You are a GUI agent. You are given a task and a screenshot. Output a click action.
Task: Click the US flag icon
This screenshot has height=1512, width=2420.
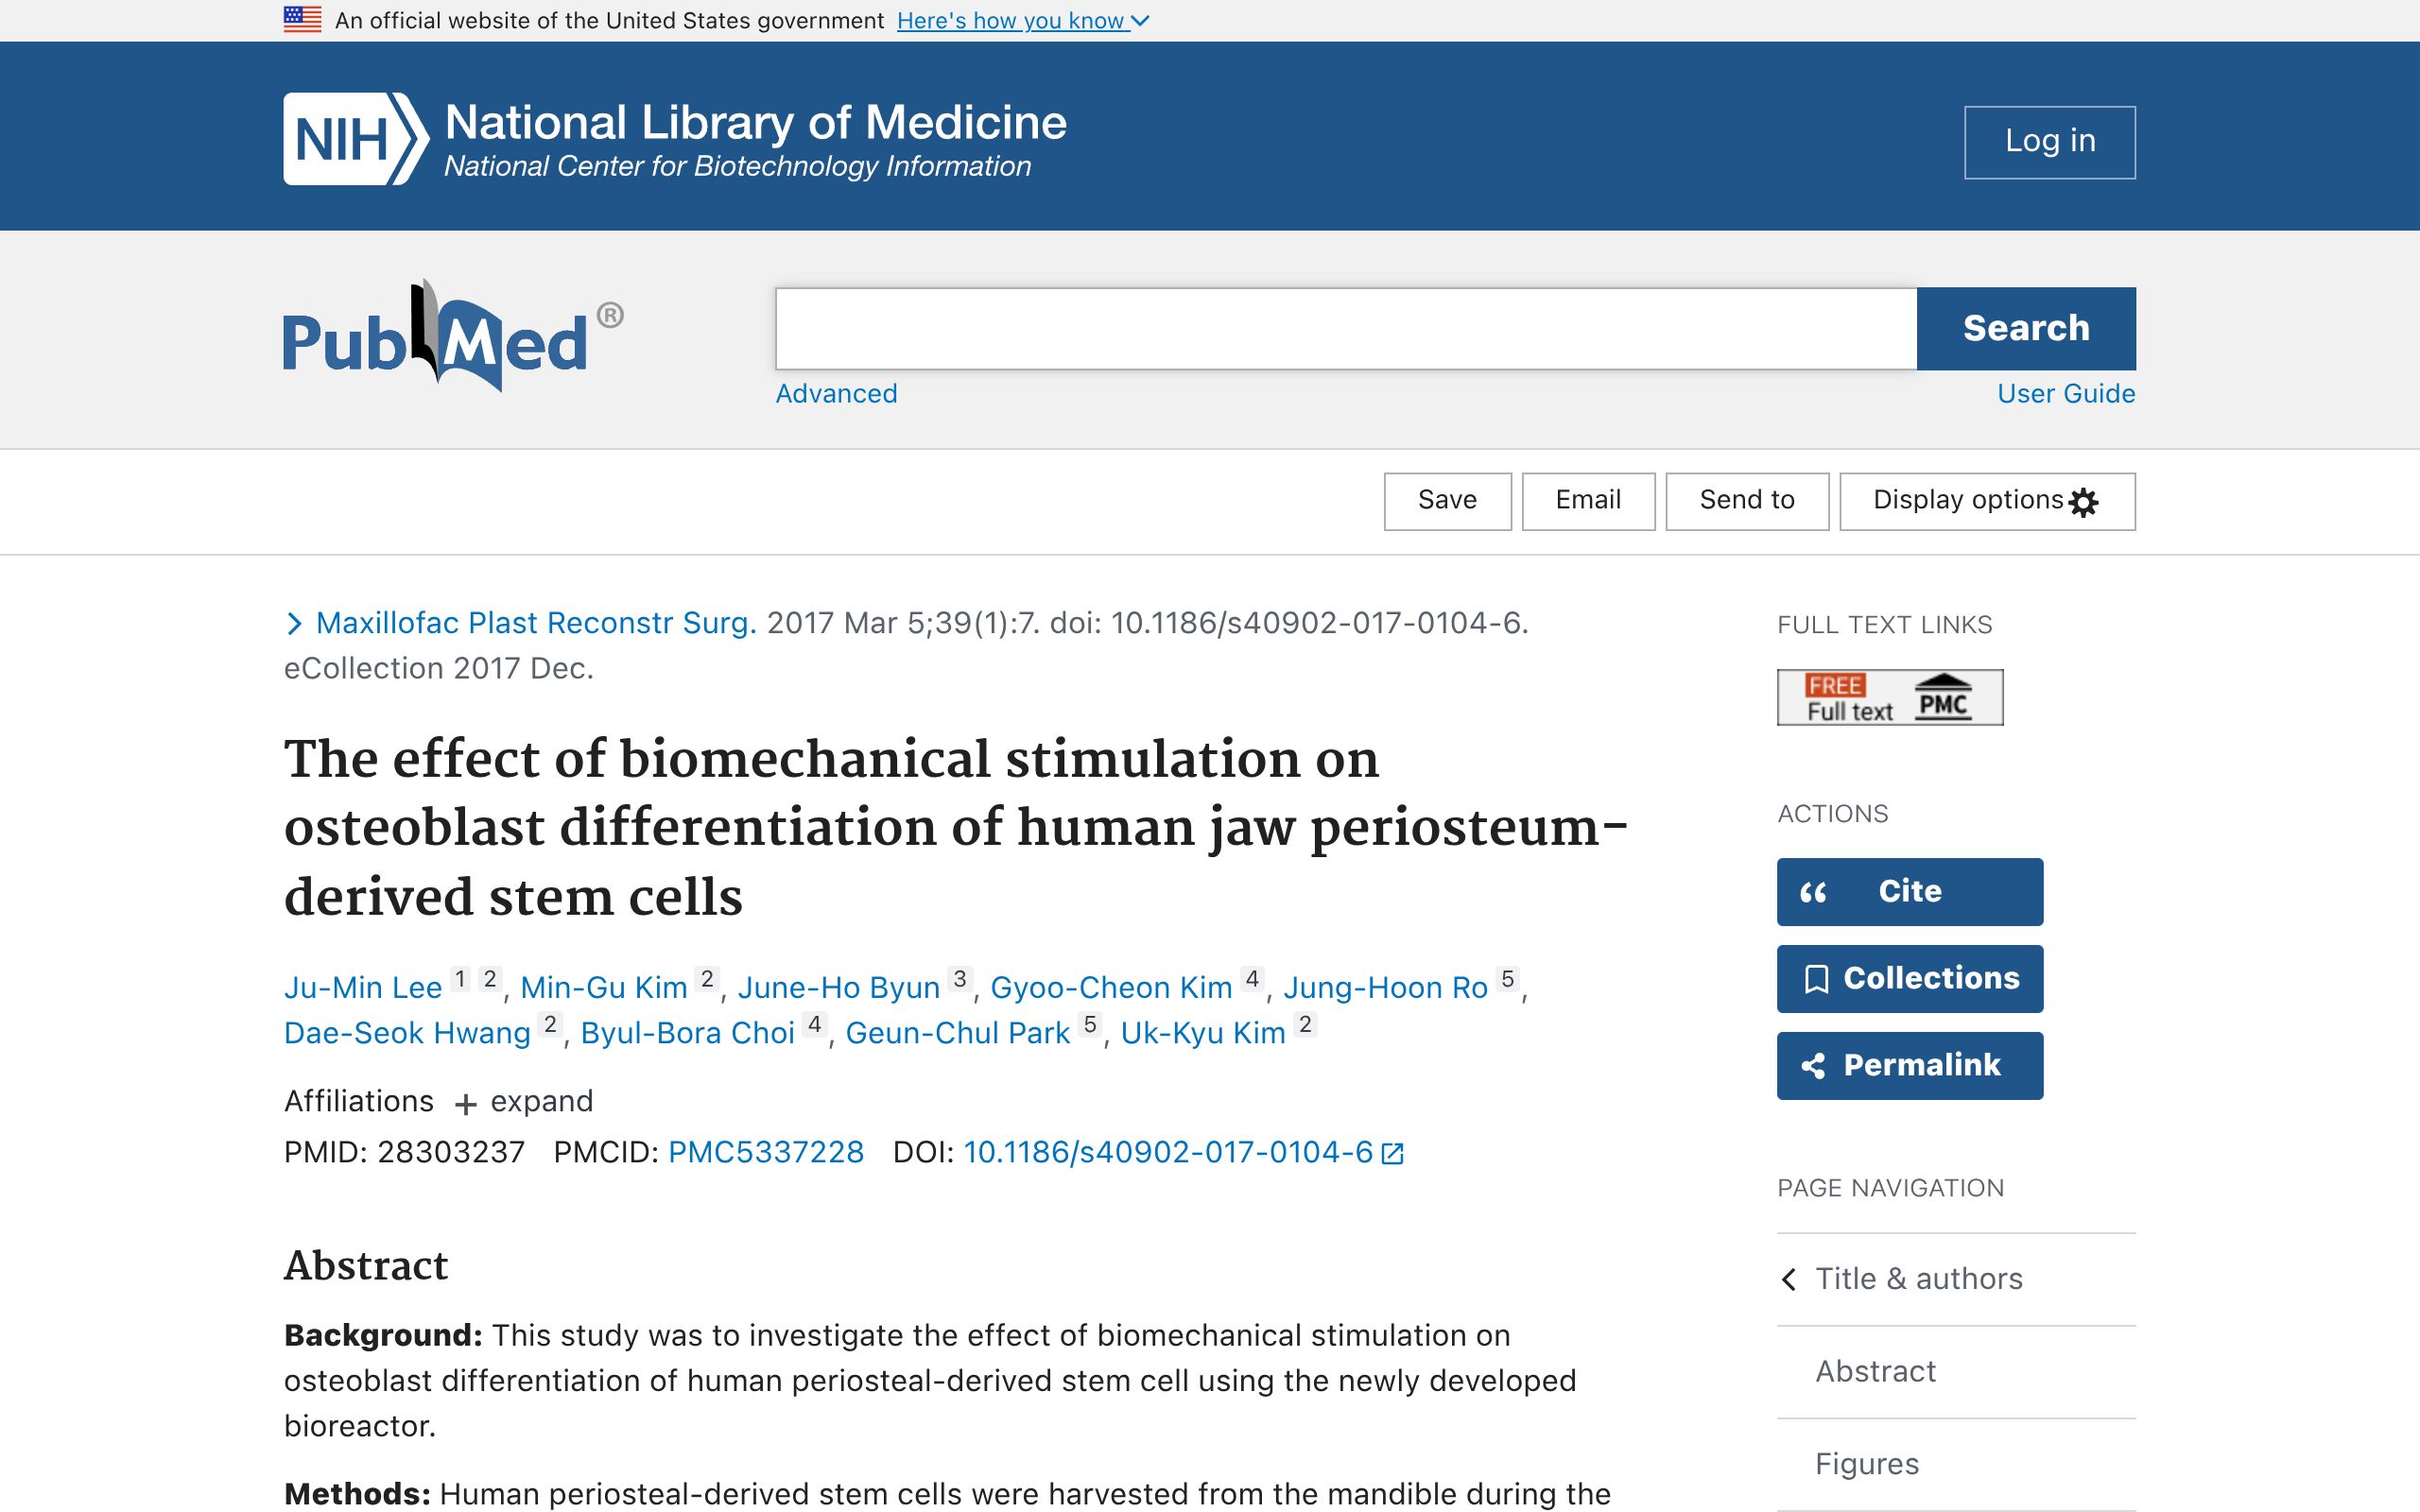click(302, 19)
